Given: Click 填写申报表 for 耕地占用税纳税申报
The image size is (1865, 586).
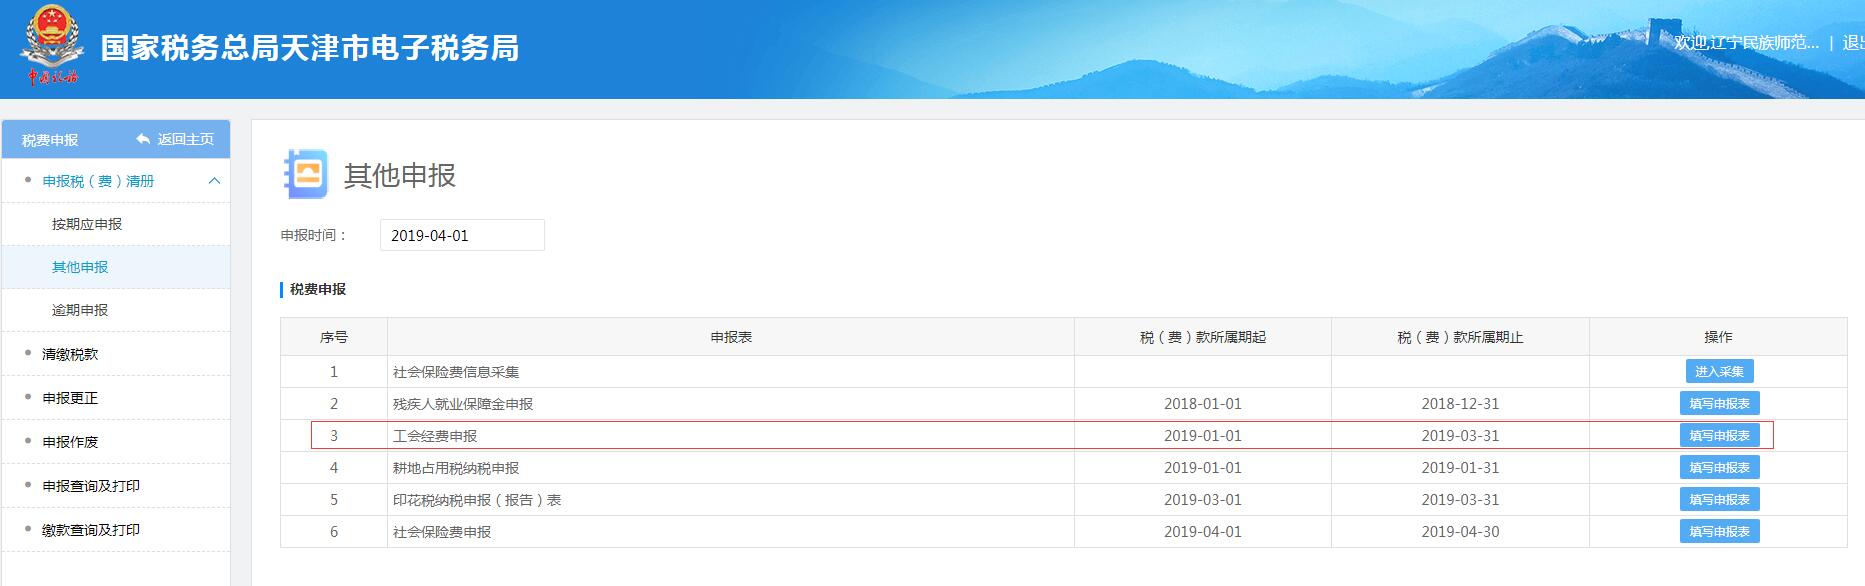Looking at the screenshot, I should coord(1719,467).
